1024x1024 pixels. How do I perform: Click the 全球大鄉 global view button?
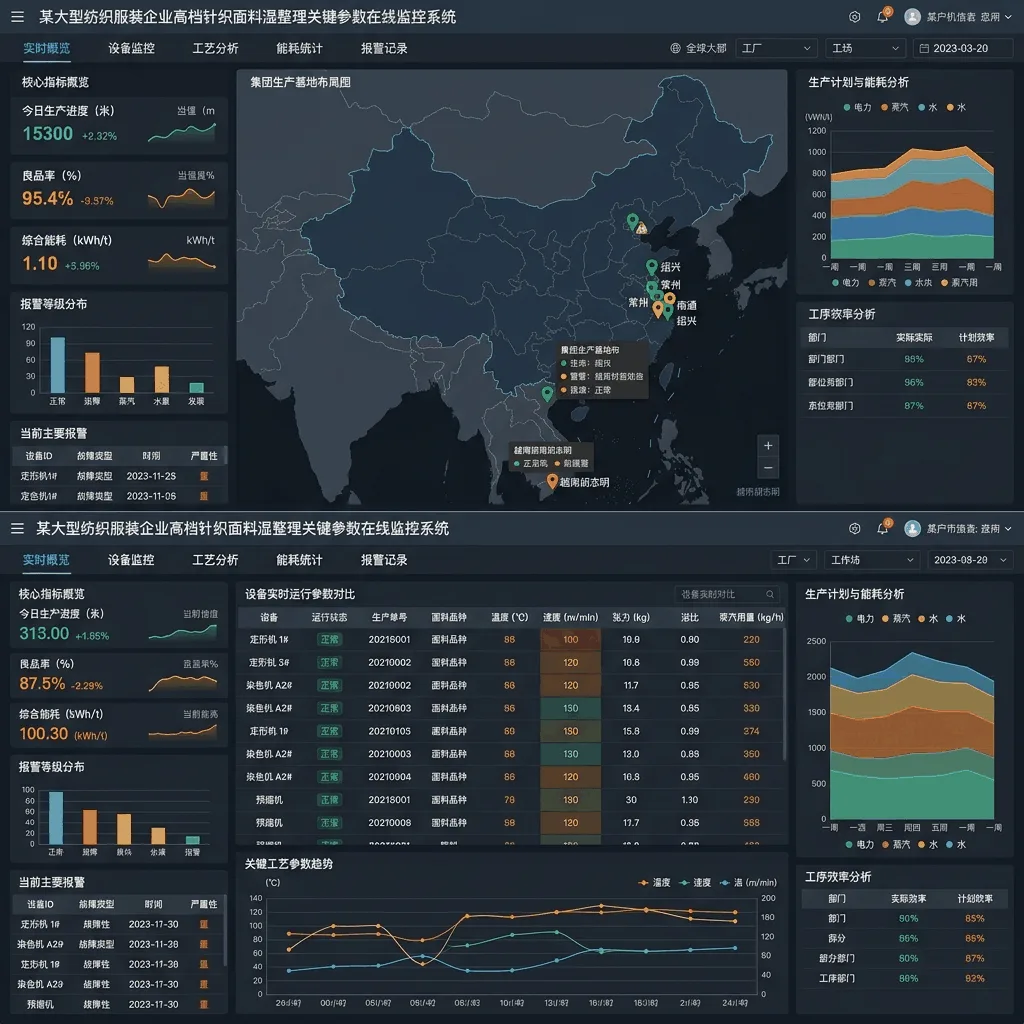pyautogui.click(x=698, y=48)
